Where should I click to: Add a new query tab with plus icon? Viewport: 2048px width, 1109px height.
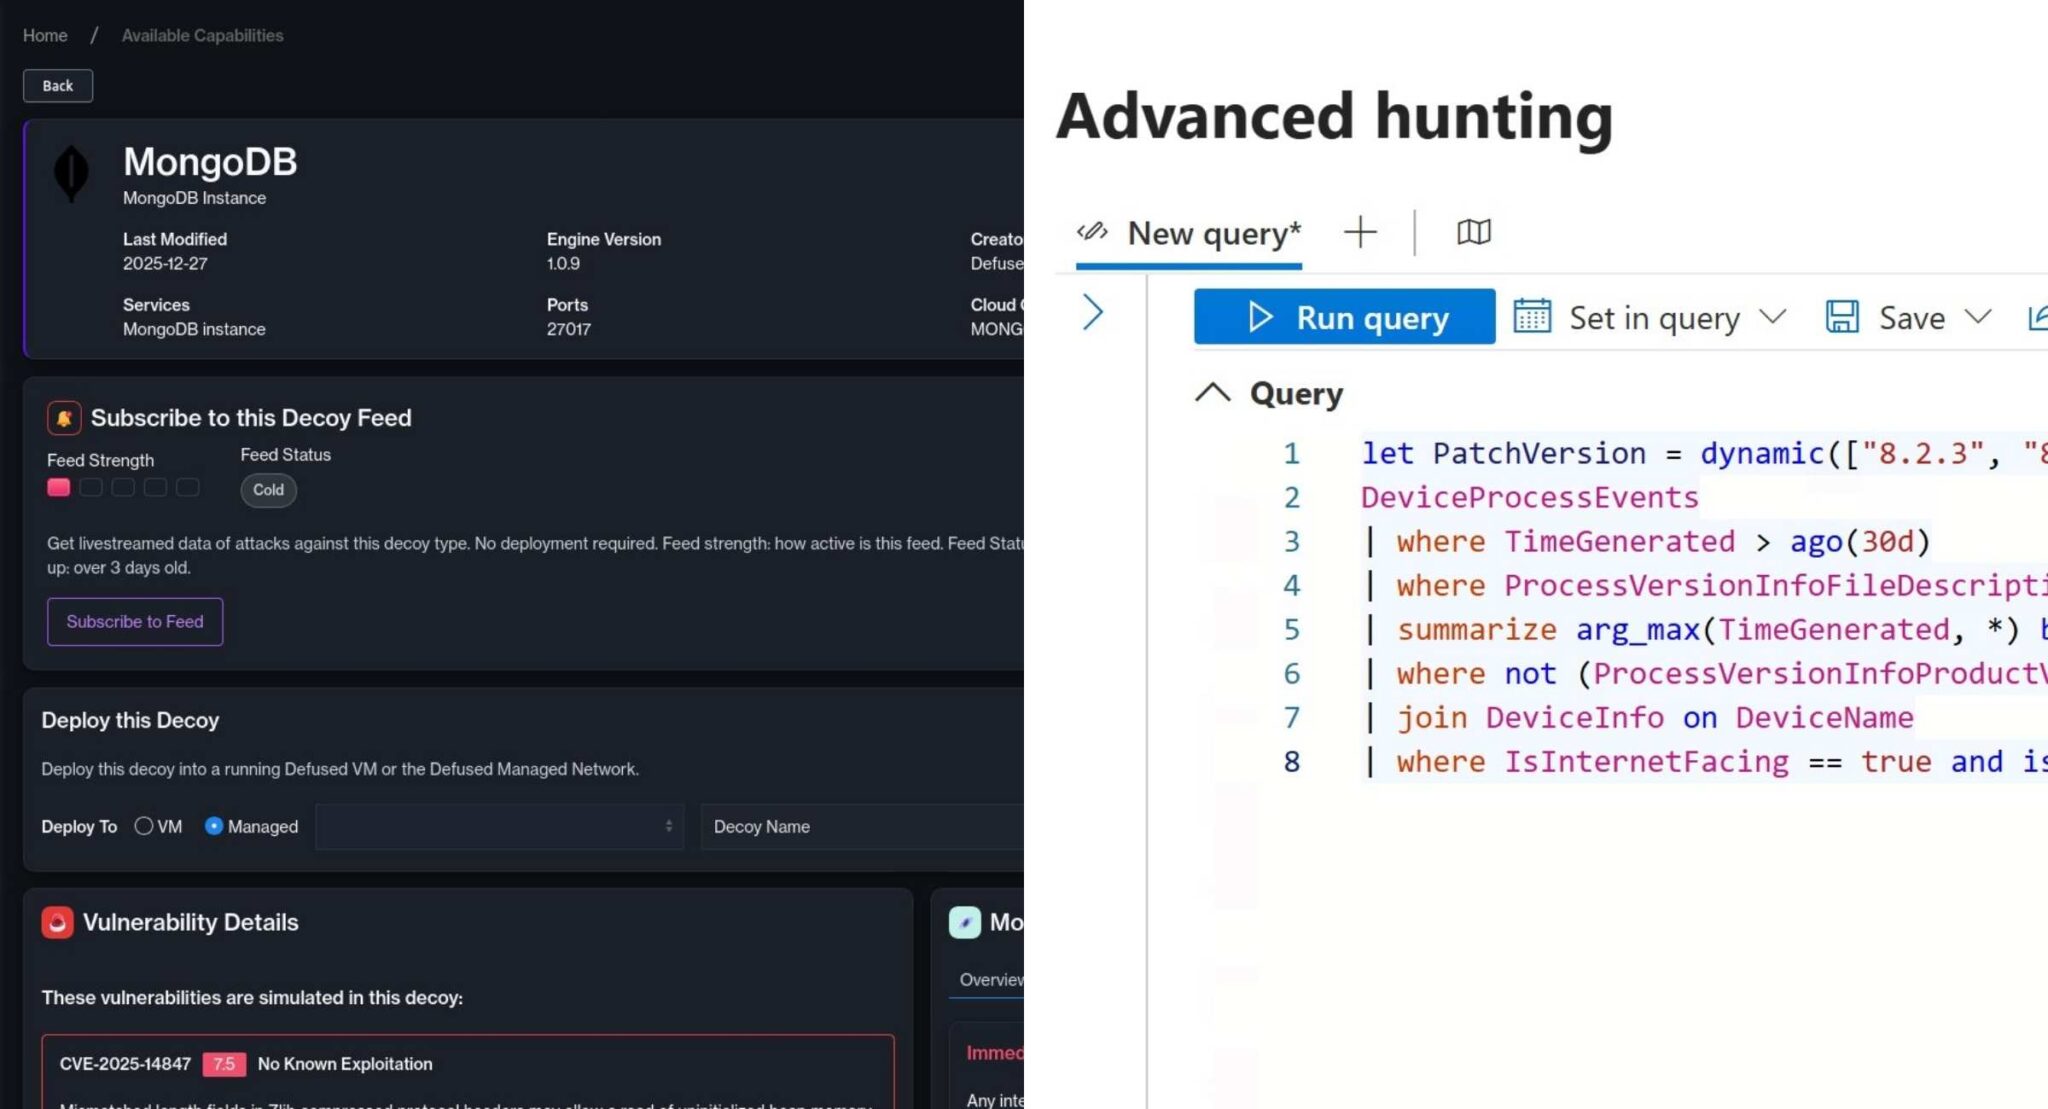coord(1360,233)
